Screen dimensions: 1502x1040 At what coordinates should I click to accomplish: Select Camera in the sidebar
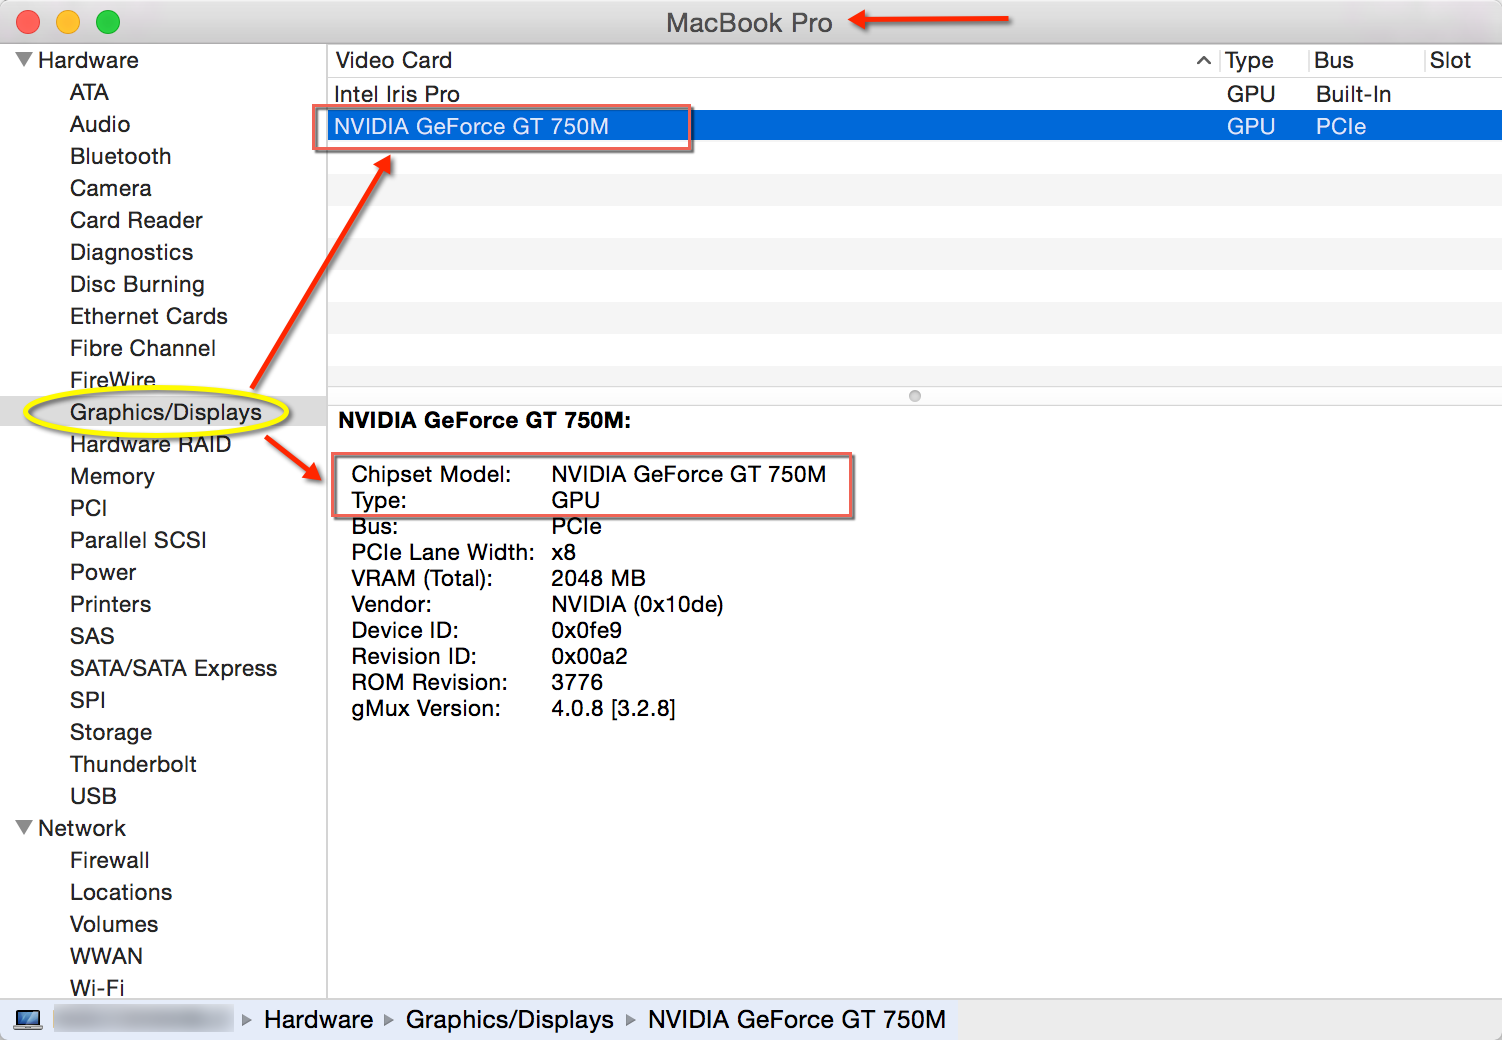tap(110, 188)
